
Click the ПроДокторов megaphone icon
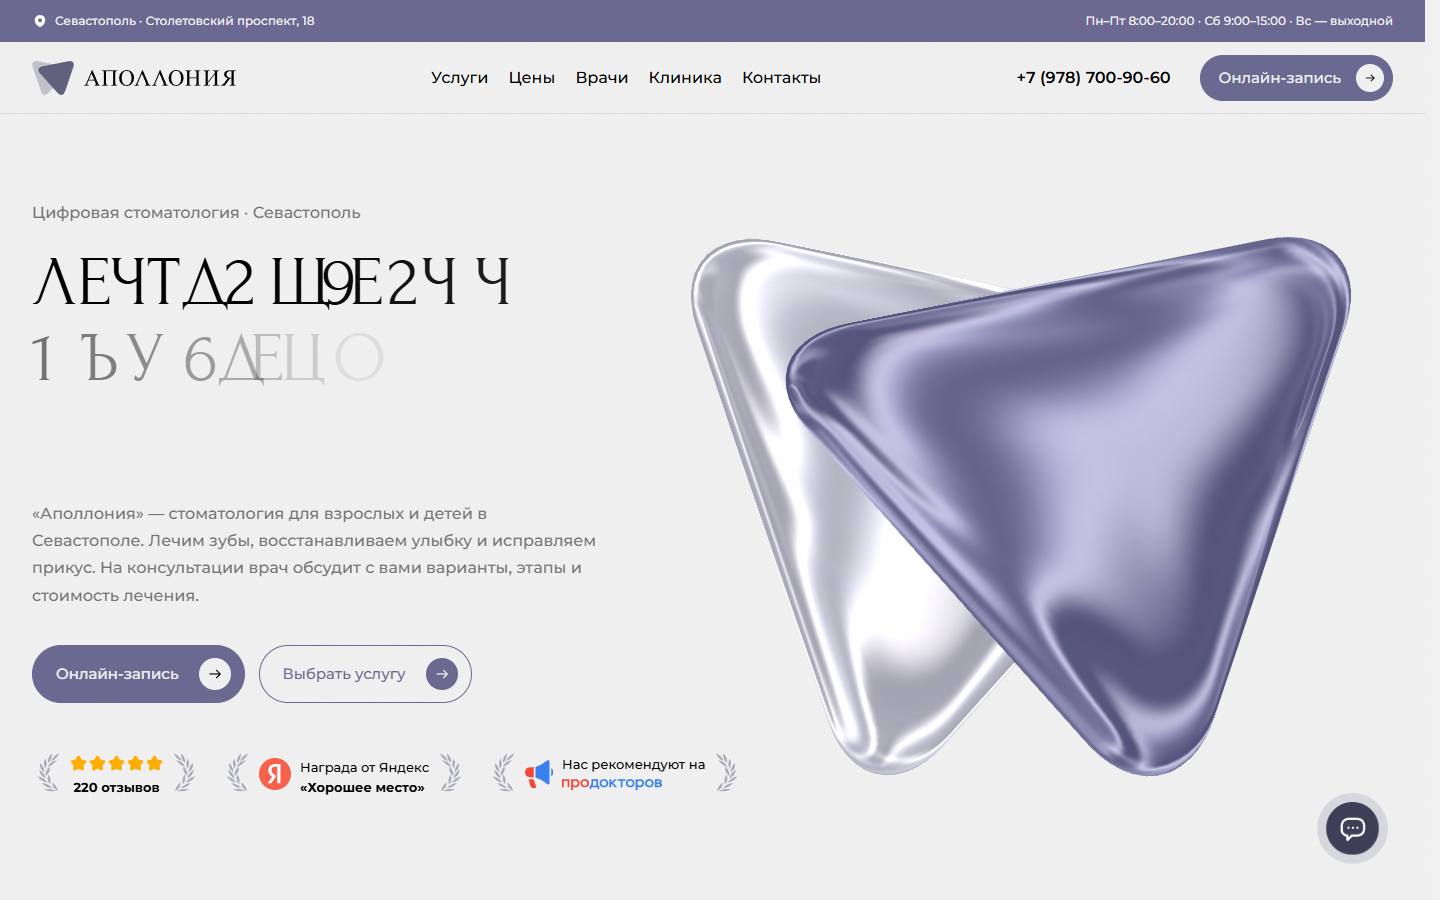coord(538,773)
